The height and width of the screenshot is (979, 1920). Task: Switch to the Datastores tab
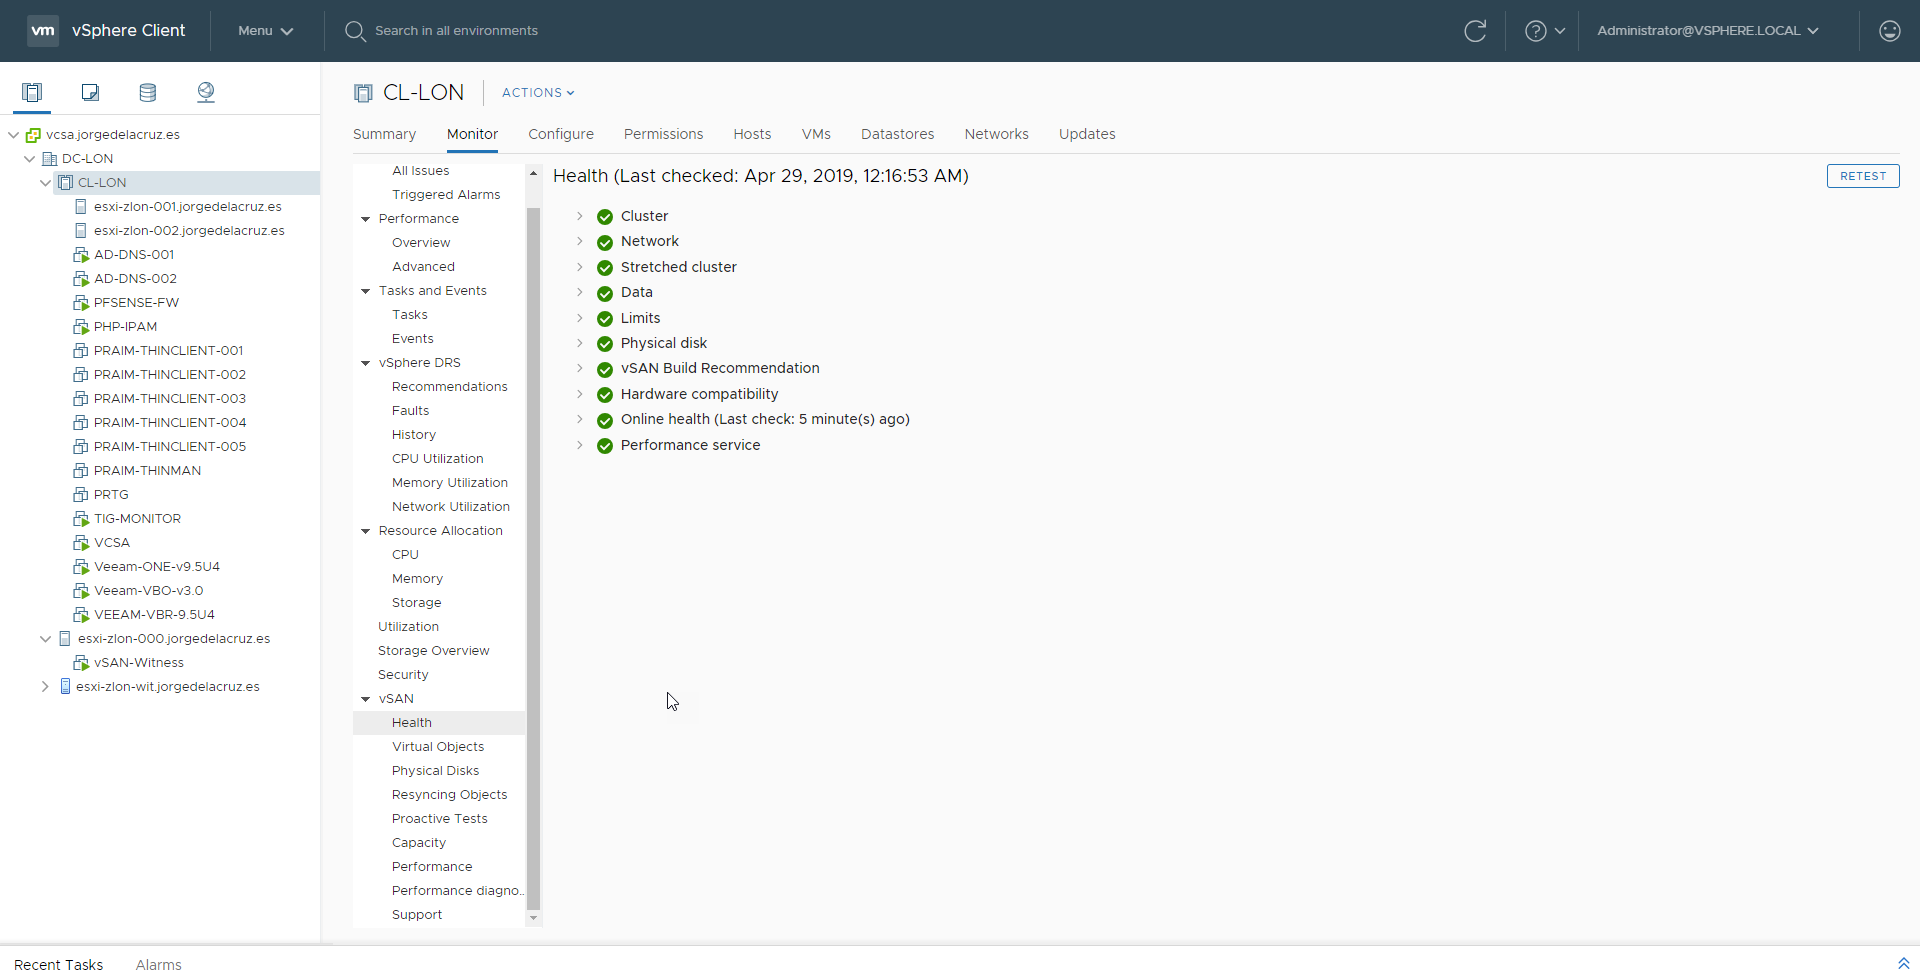click(897, 134)
